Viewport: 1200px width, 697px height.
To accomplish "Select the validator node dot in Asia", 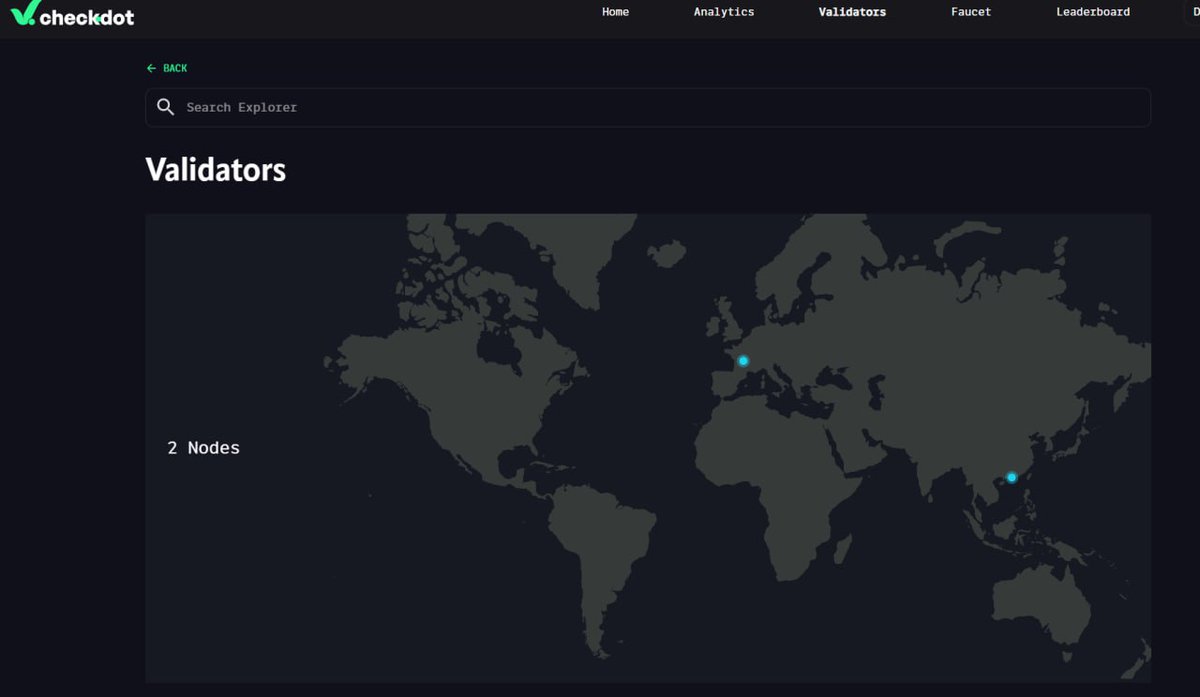I will point(1011,477).
